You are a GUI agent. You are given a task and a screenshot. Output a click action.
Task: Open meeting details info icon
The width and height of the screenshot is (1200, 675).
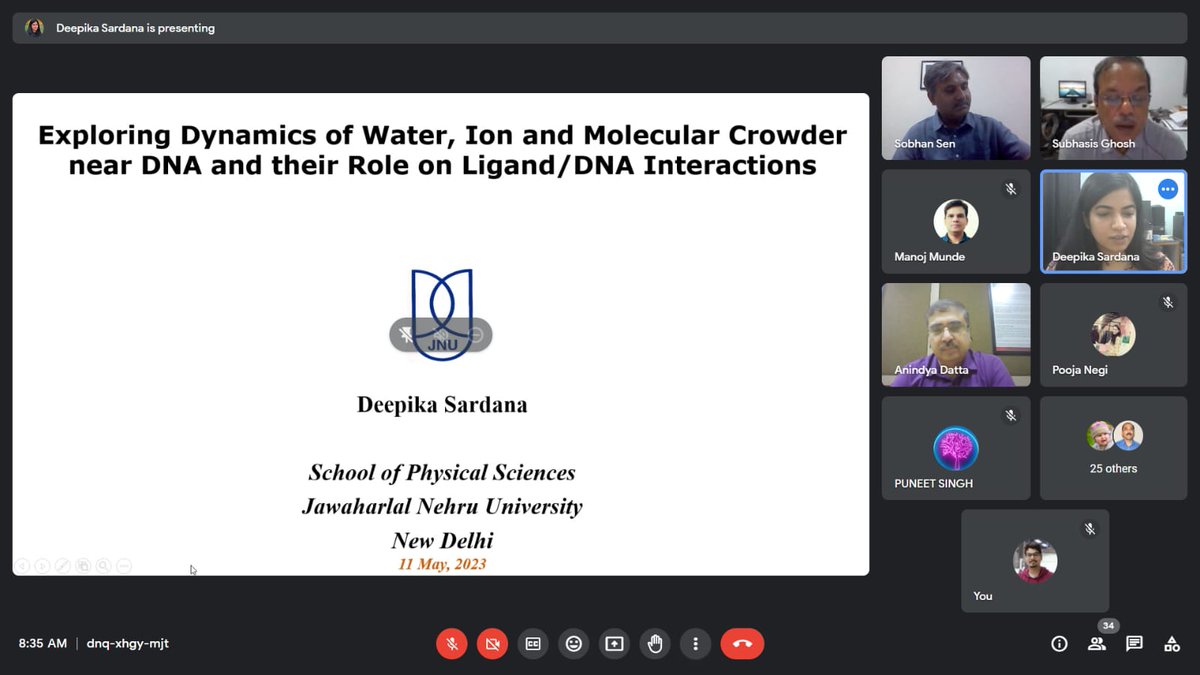pyautogui.click(x=1059, y=644)
